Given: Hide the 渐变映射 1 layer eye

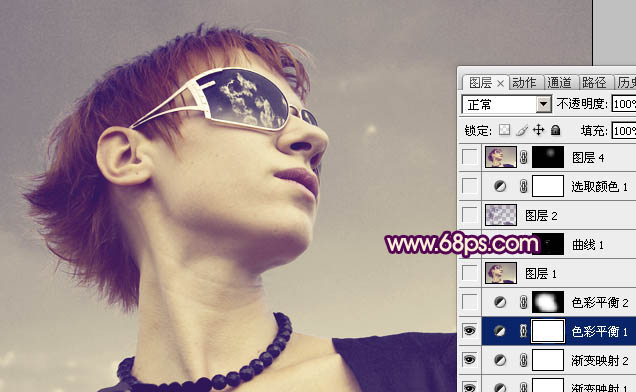Looking at the screenshot, I should (470, 388).
